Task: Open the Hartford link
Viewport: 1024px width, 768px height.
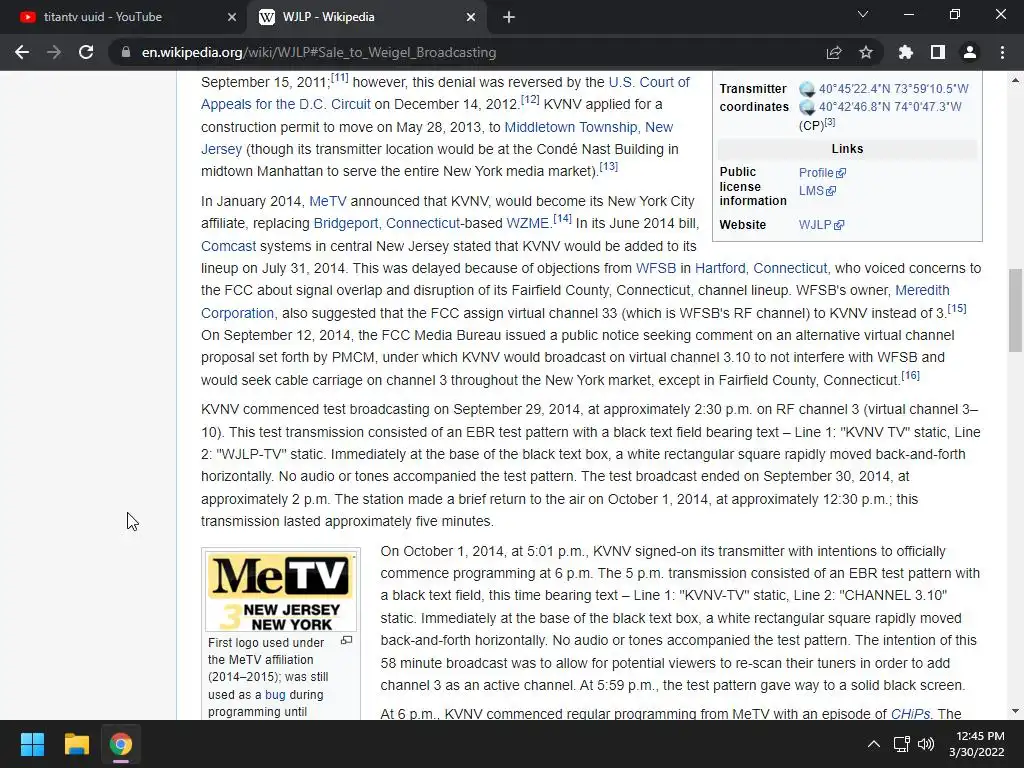Action: 720,268
